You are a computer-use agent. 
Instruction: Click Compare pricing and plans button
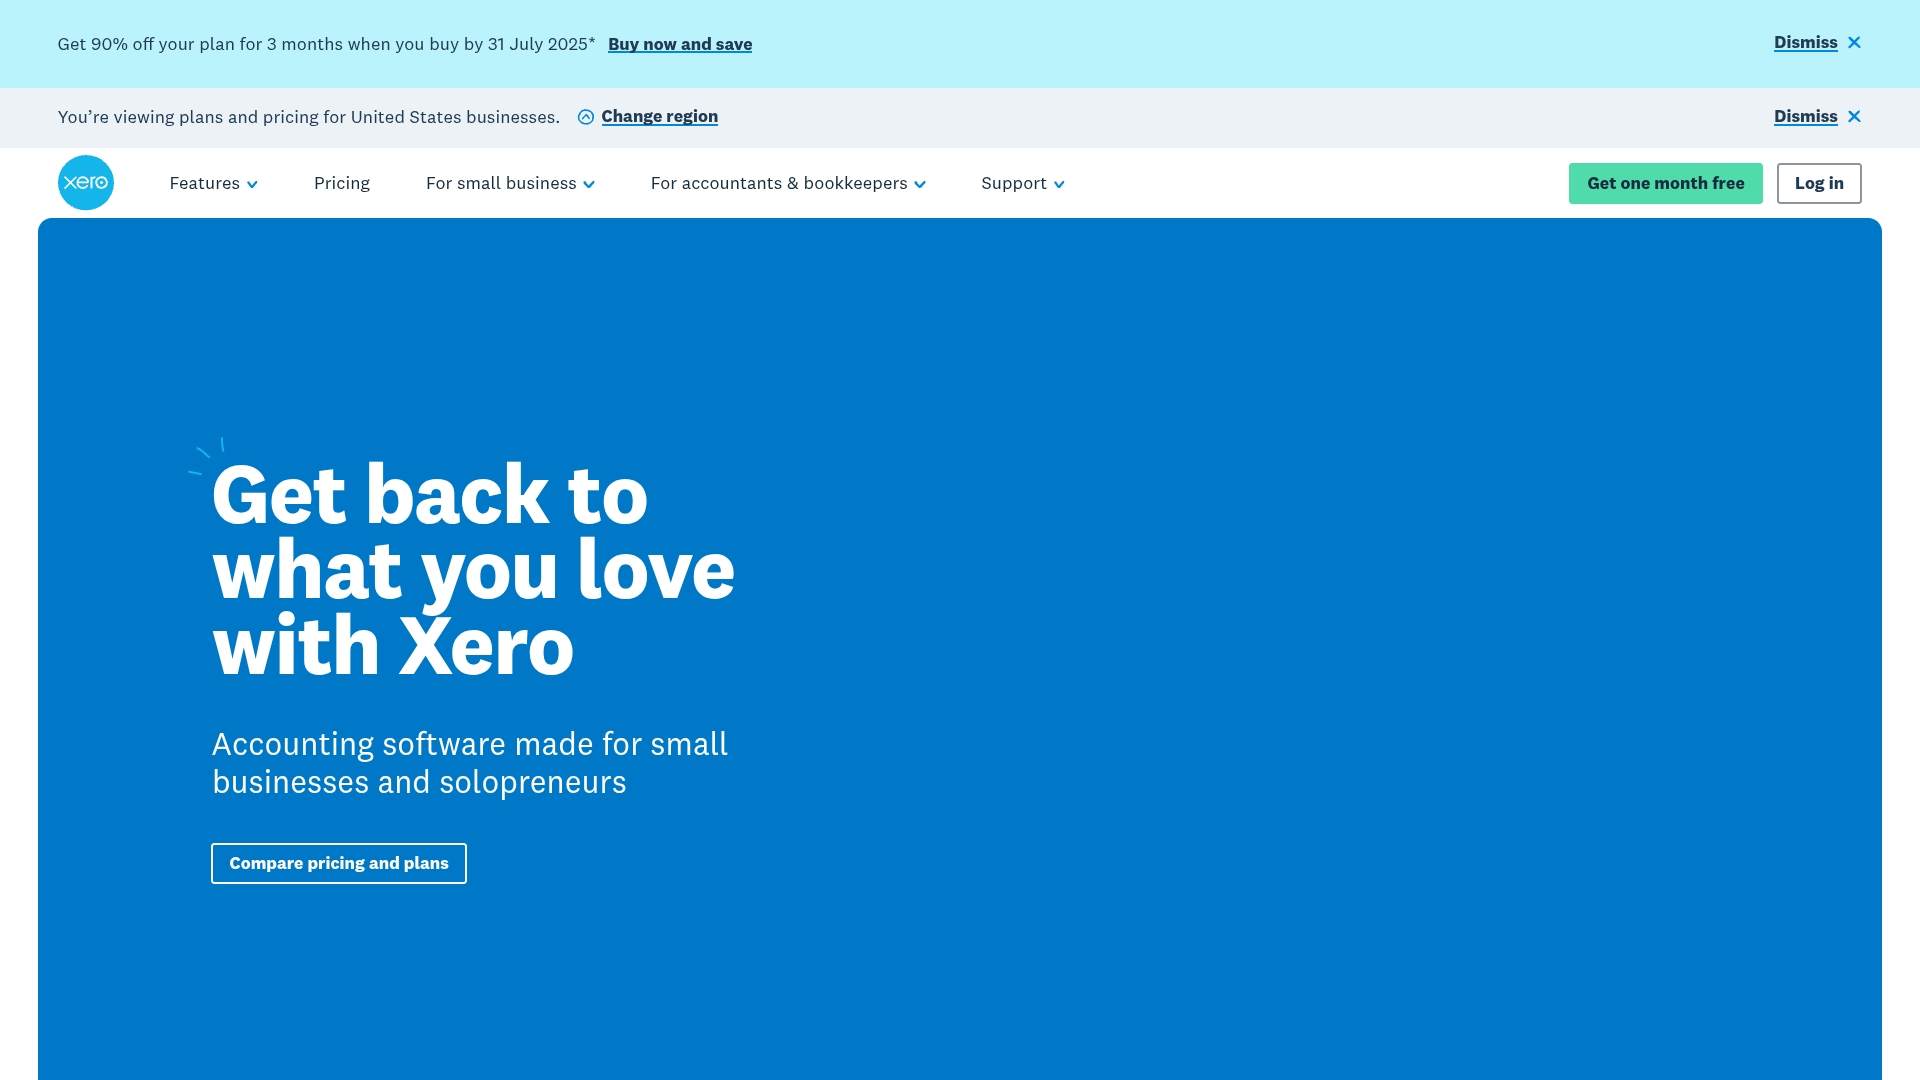click(339, 863)
